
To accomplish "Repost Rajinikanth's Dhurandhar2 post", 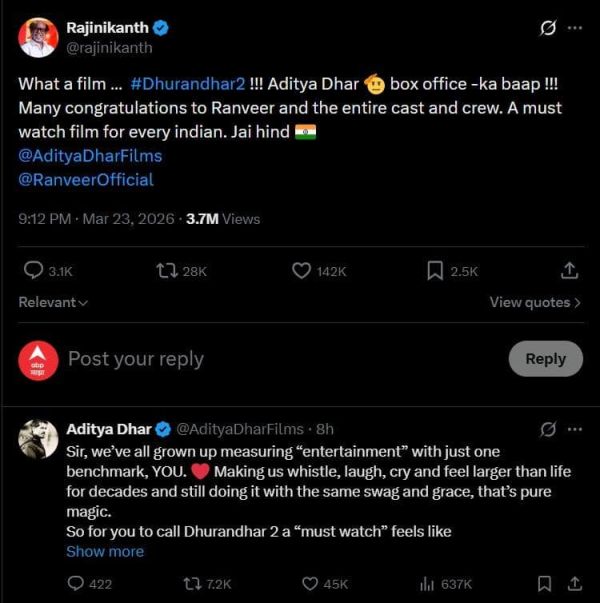I will pos(167,270).
